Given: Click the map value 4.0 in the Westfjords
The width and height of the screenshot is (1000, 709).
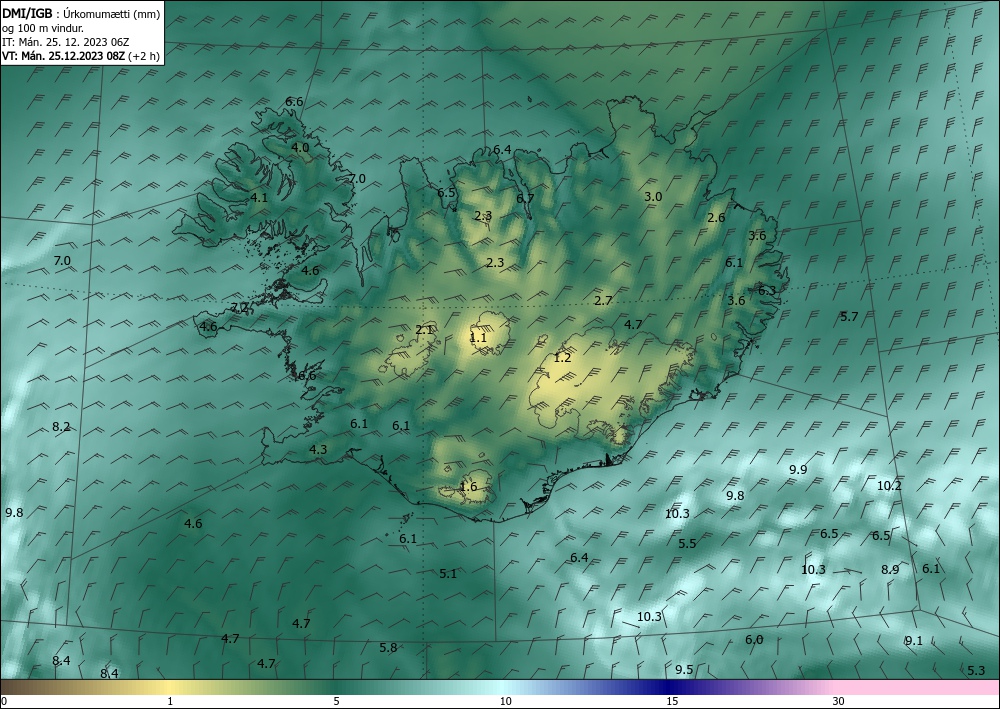Looking at the screenshot, I should [x=300, y=147].
